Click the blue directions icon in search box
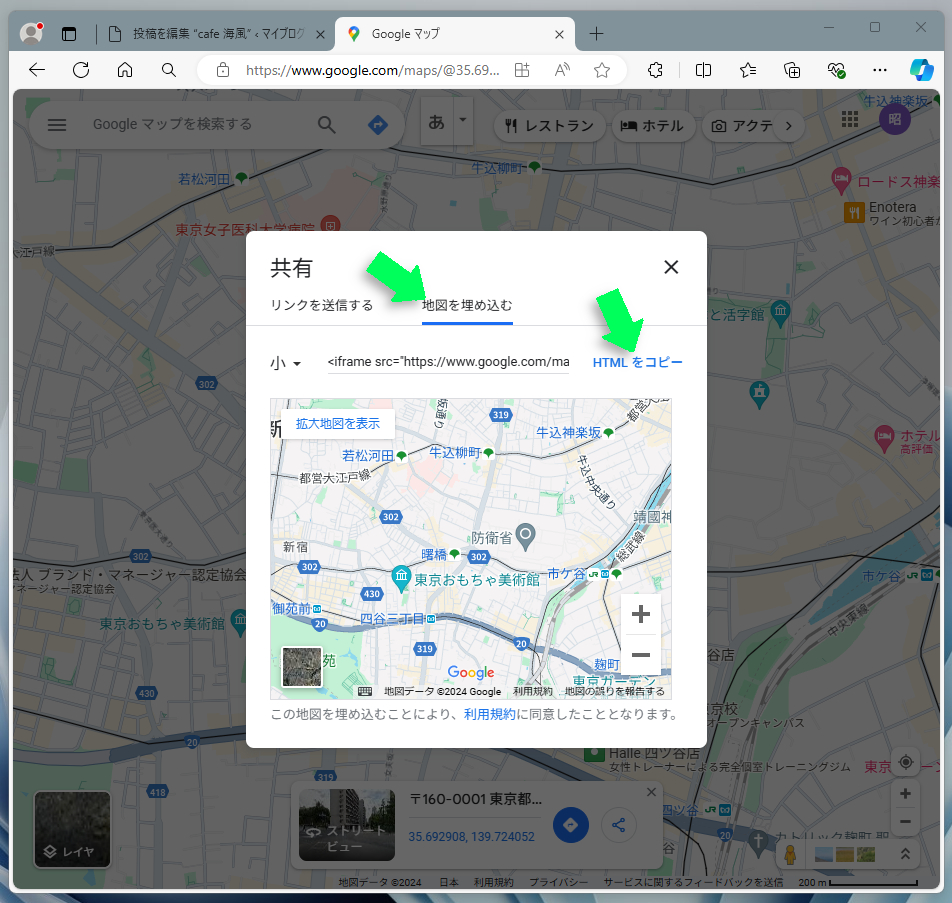Image resolution: width=952 pixels, height=903 pixels. (378, 125)
